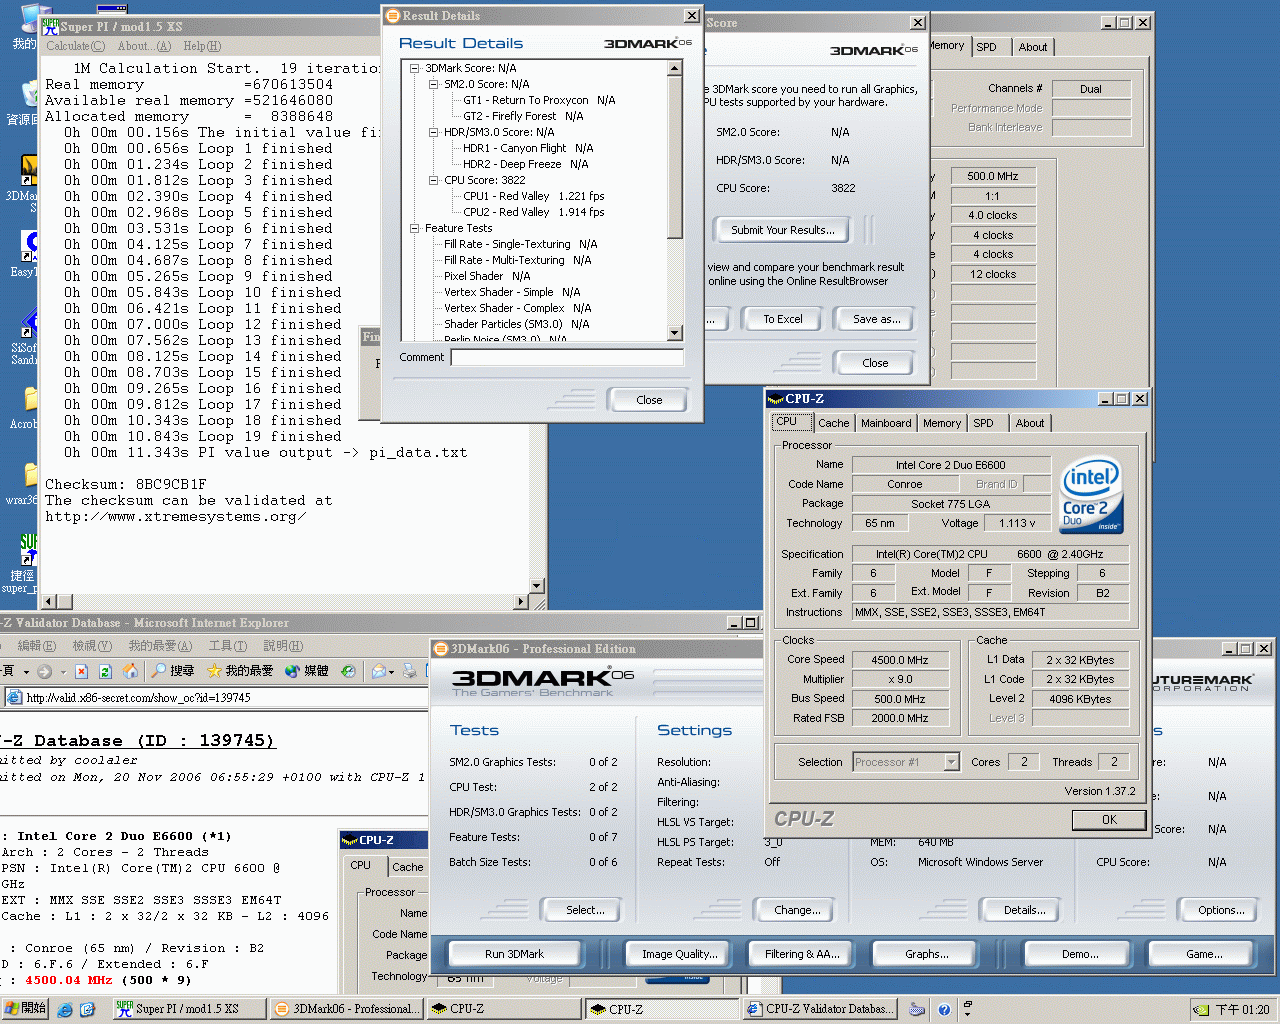Click the Super PI title bar icon
Screen dimensions: 1280x1024
click(50, 26)
